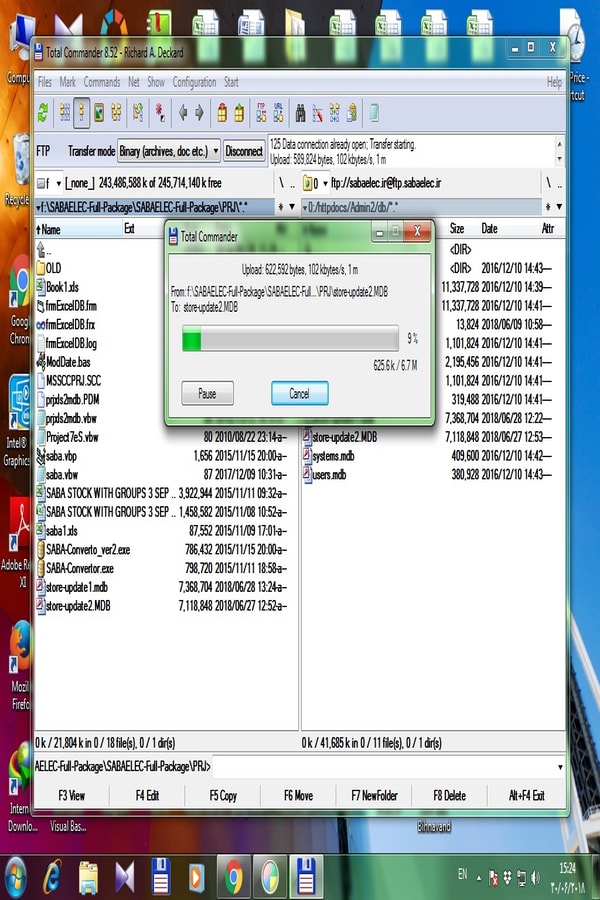Screen dimensions: 600x900
Task: Open the Show menu
Action: (x=156, y=82)
